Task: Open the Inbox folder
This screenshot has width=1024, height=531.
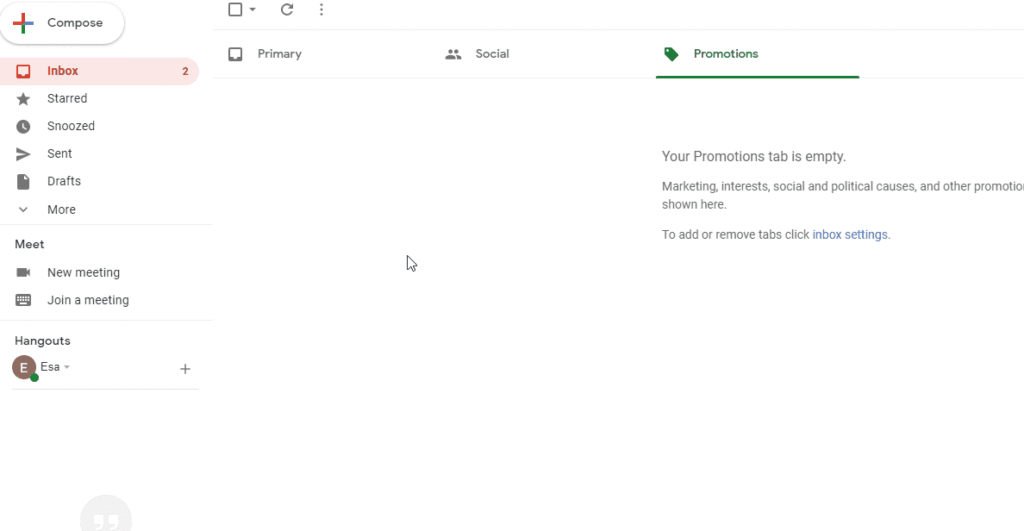Action: point(62,71)
